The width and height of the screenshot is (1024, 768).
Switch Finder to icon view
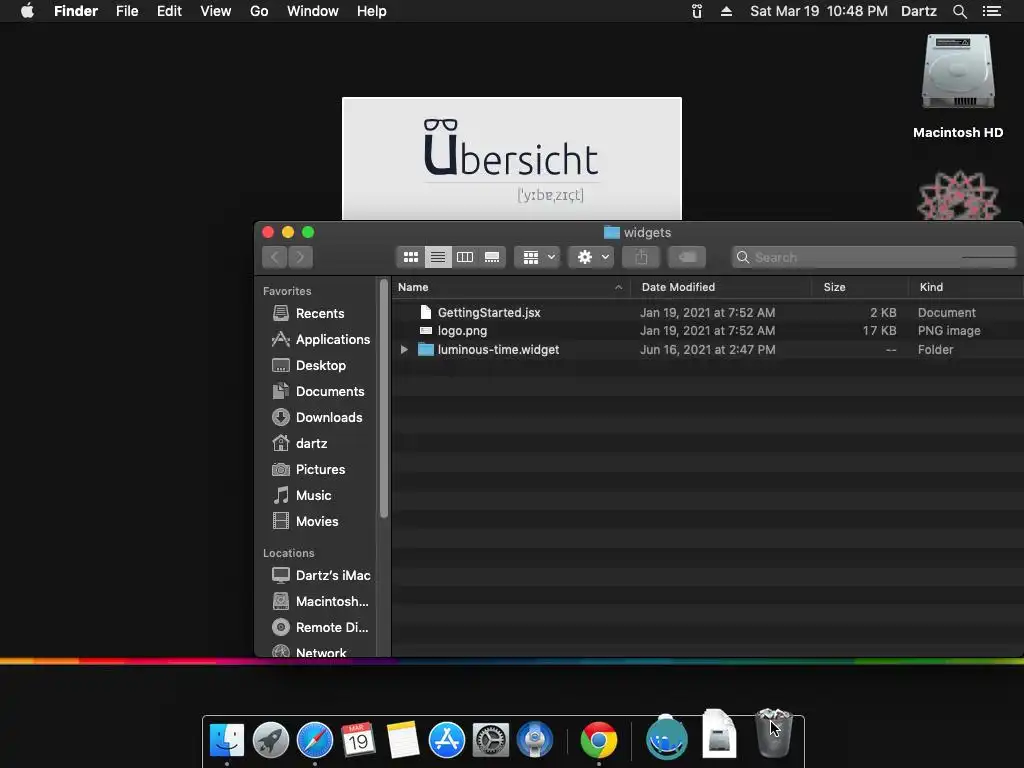click(411, 257)
